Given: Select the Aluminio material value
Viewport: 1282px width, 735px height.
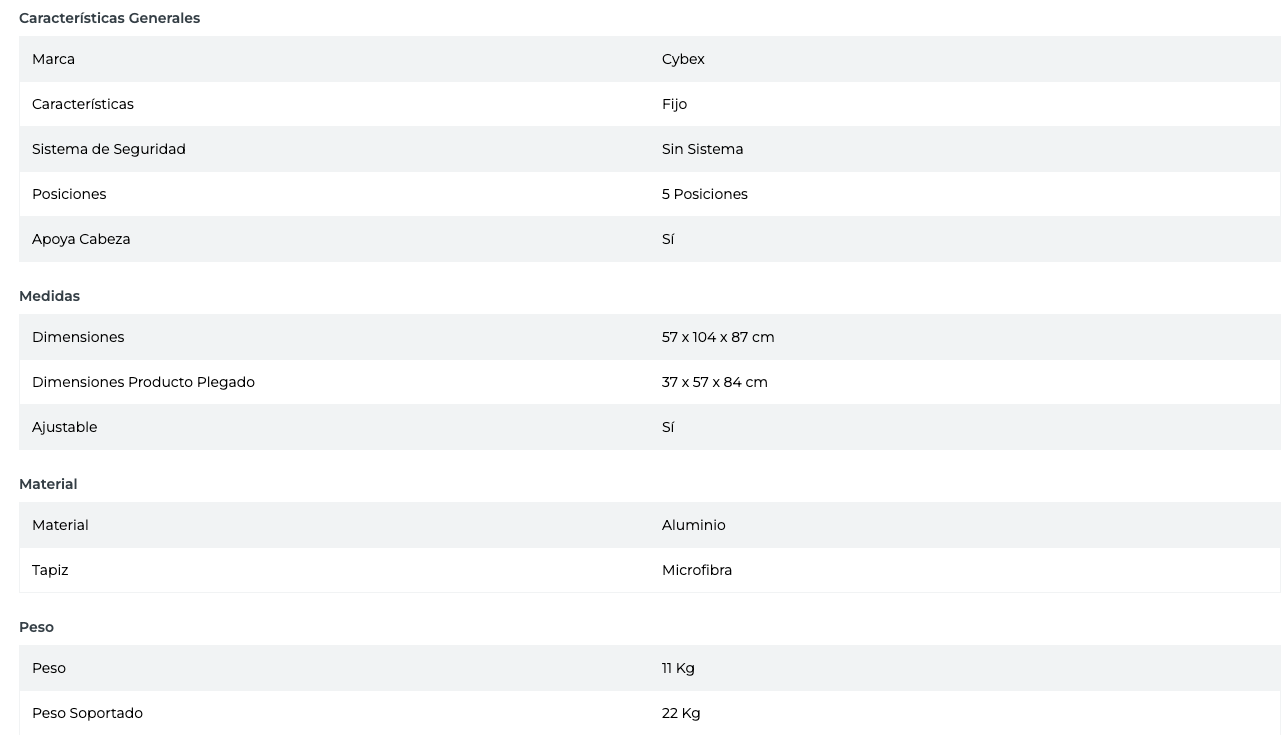Looking at the screenshot, I should [693, 525].
